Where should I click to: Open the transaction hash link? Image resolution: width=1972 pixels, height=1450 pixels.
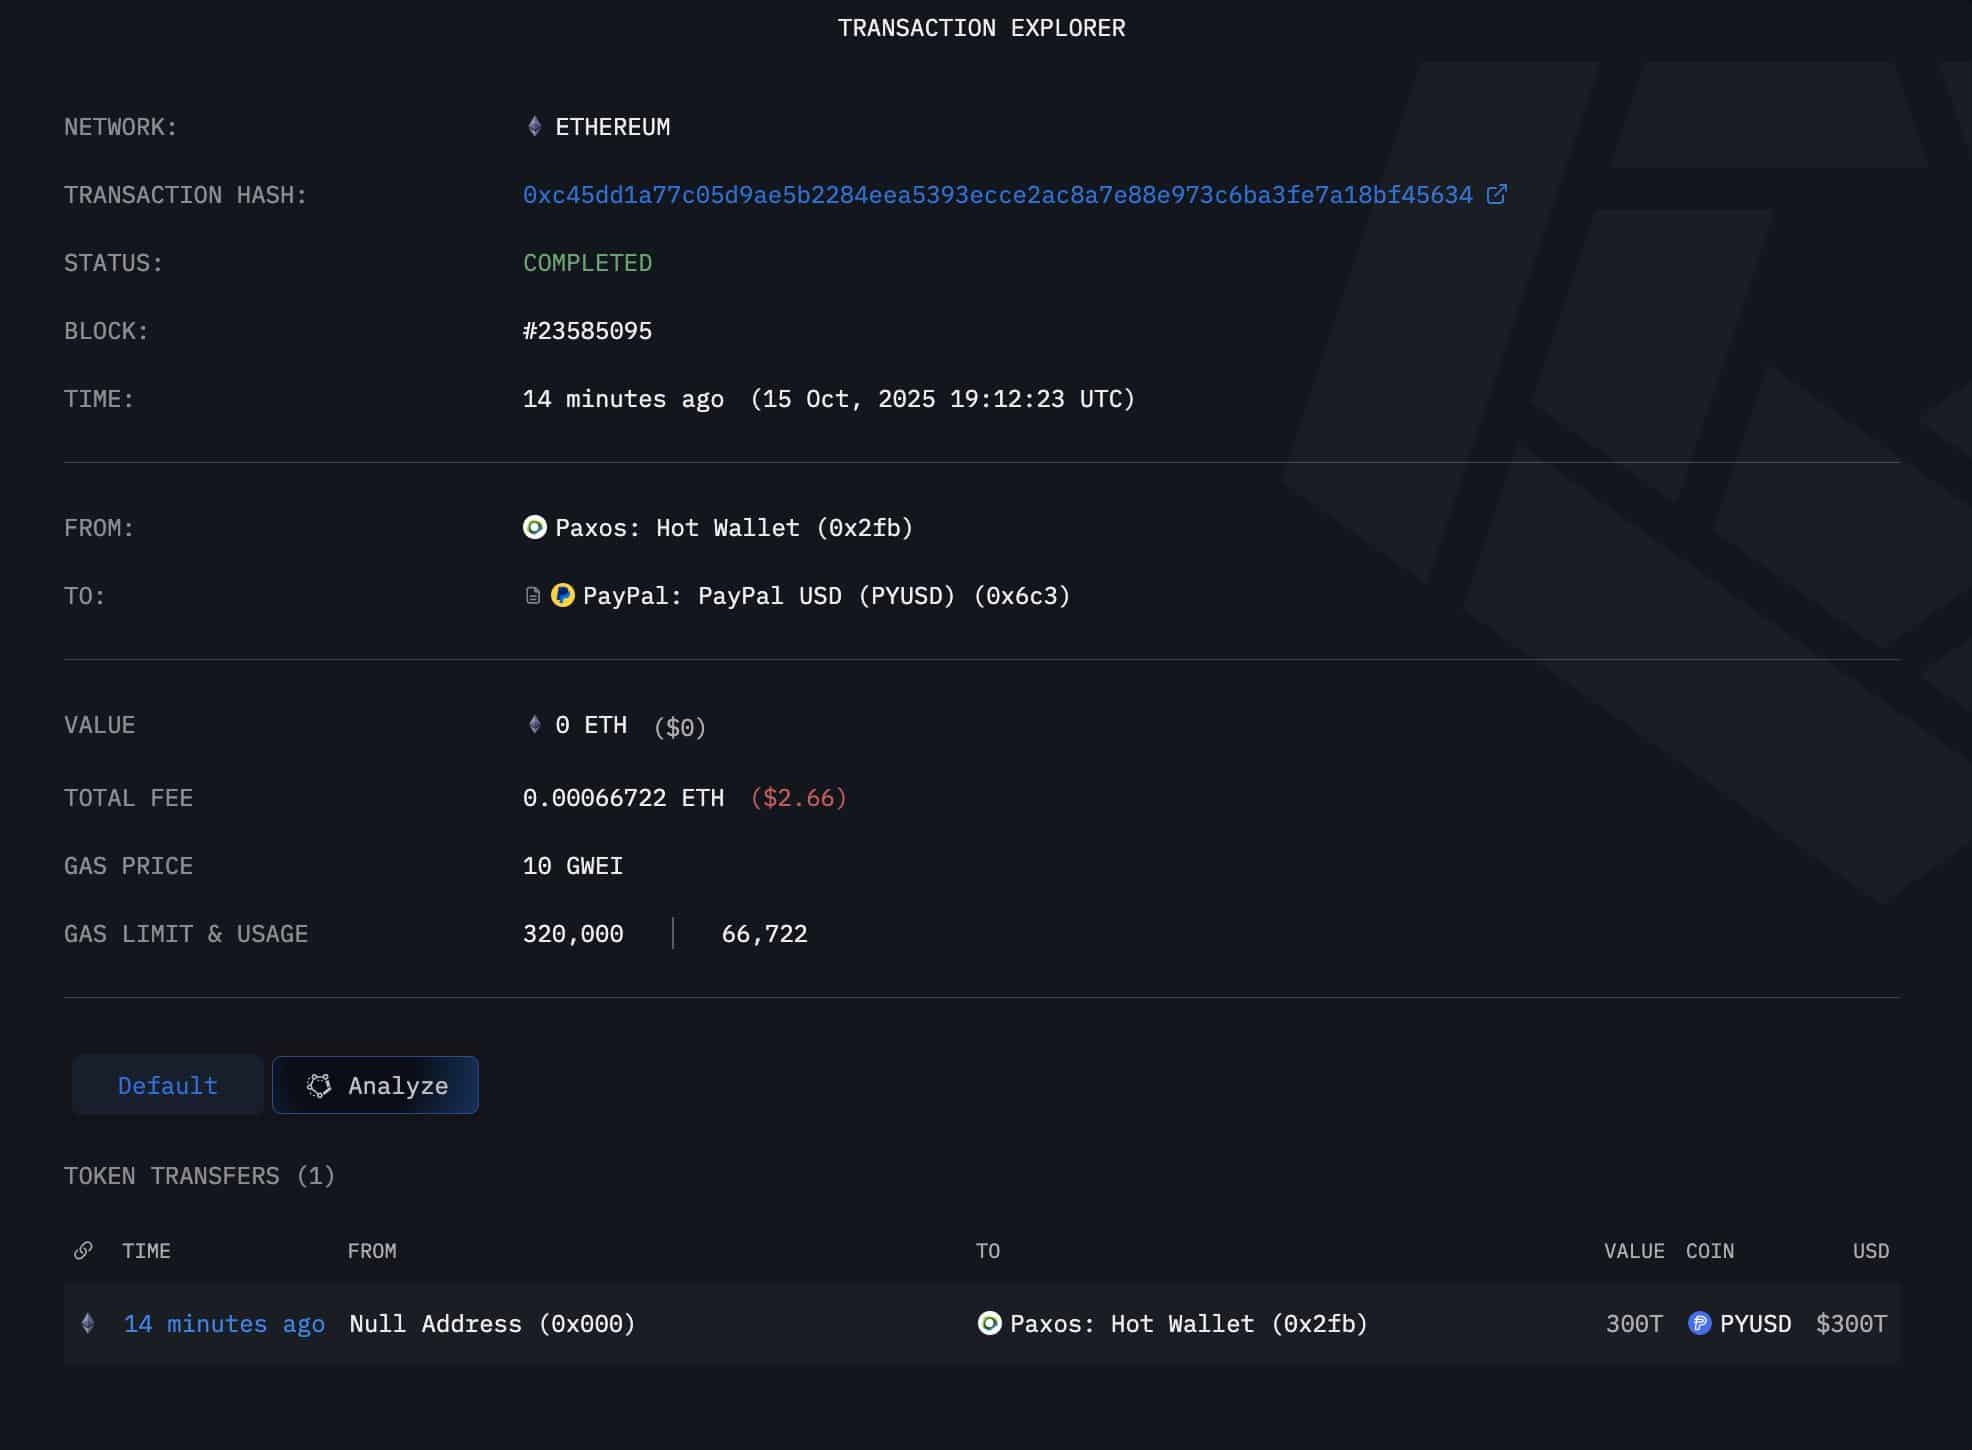click(997, 195)
